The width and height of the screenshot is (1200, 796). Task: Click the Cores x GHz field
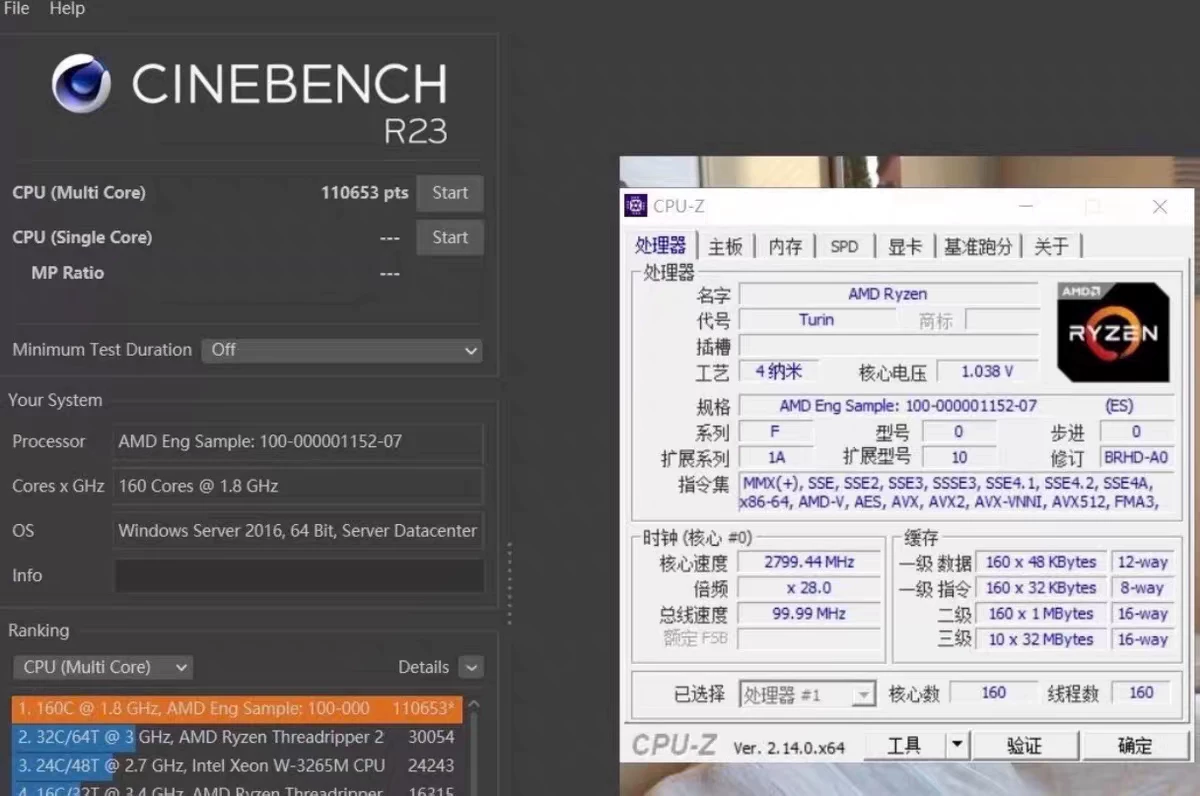point(298,486)
